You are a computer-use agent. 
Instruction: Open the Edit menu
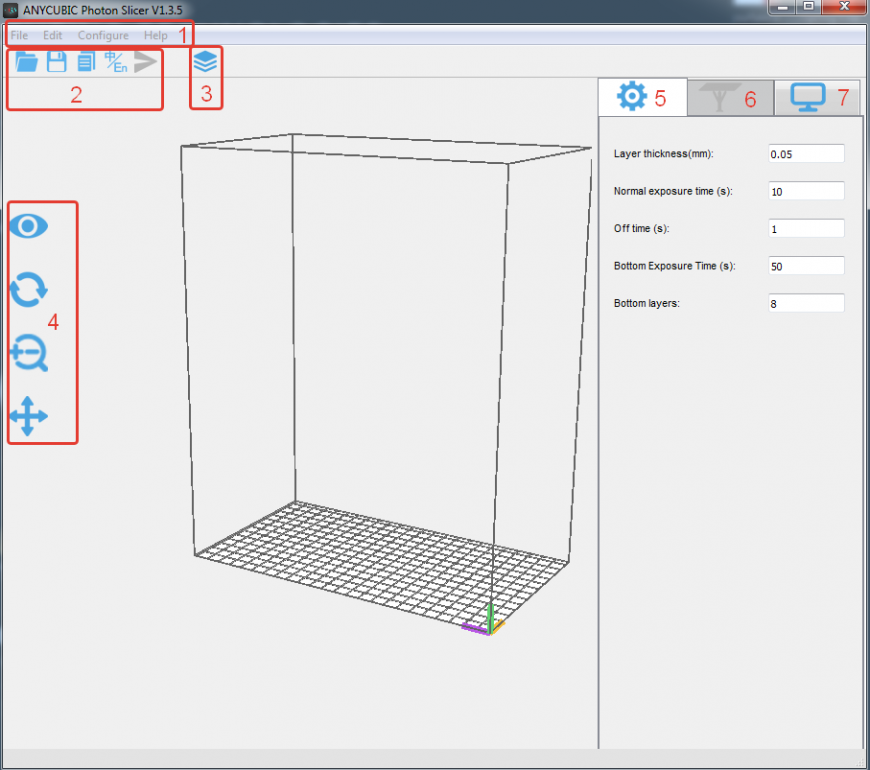pos(52,35)
